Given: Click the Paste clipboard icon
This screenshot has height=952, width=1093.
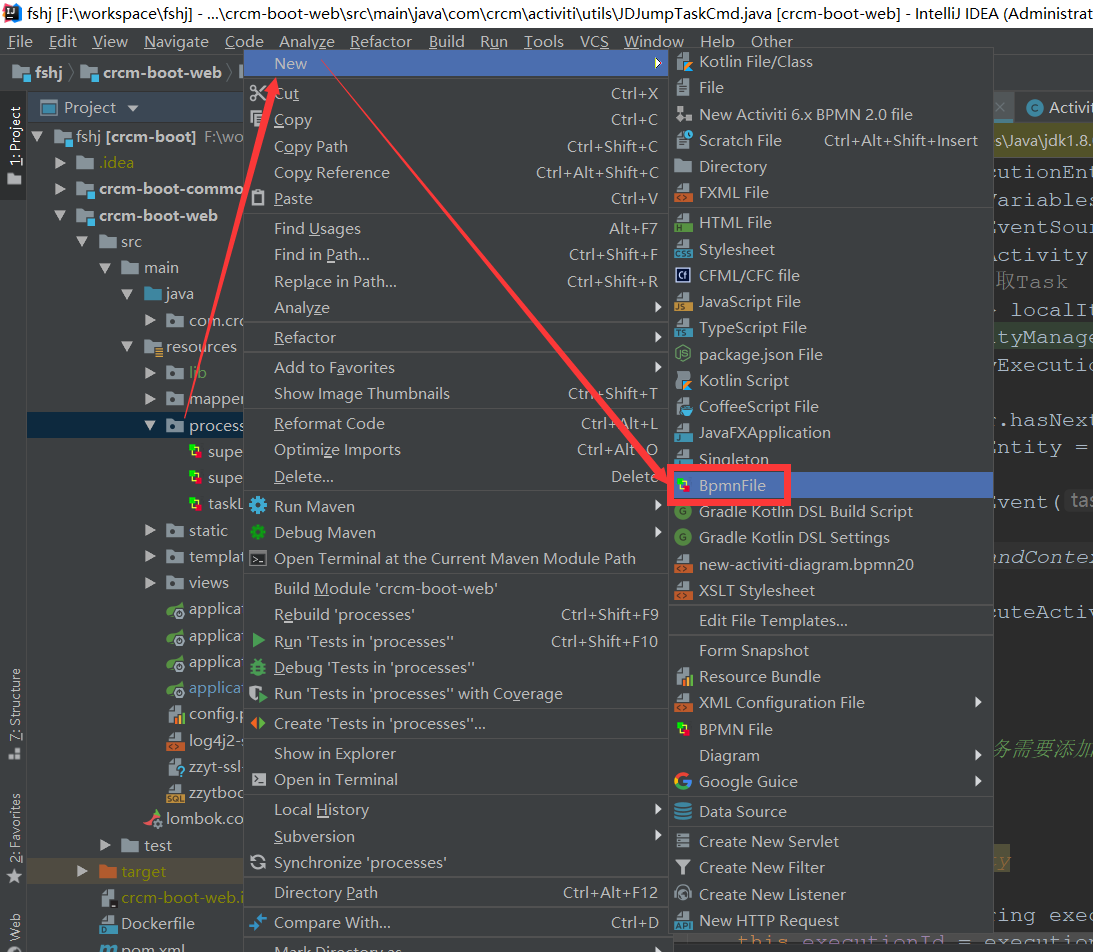Looking at the screenshot, I should [258, 198].
